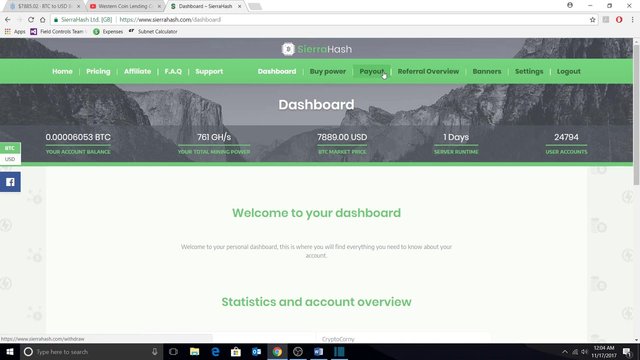
Task: Open the Support page
Action: tap(209, 71)
